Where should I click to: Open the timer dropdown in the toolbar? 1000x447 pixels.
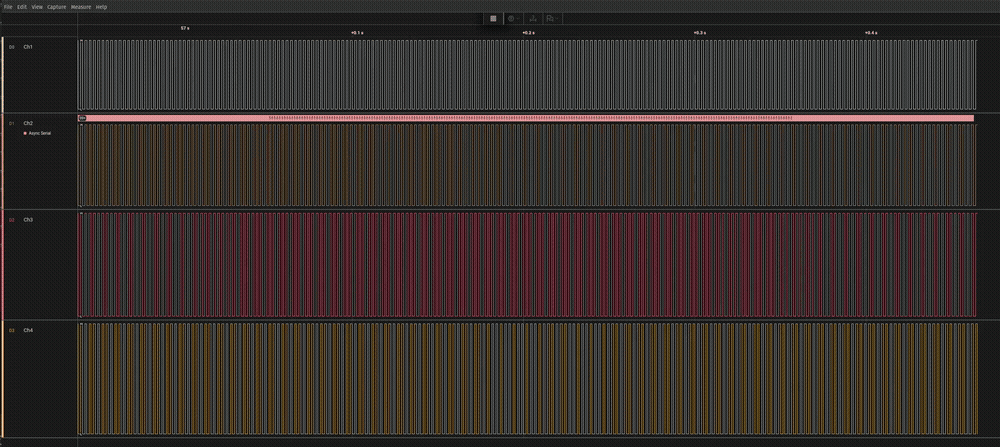pos(512,18)
